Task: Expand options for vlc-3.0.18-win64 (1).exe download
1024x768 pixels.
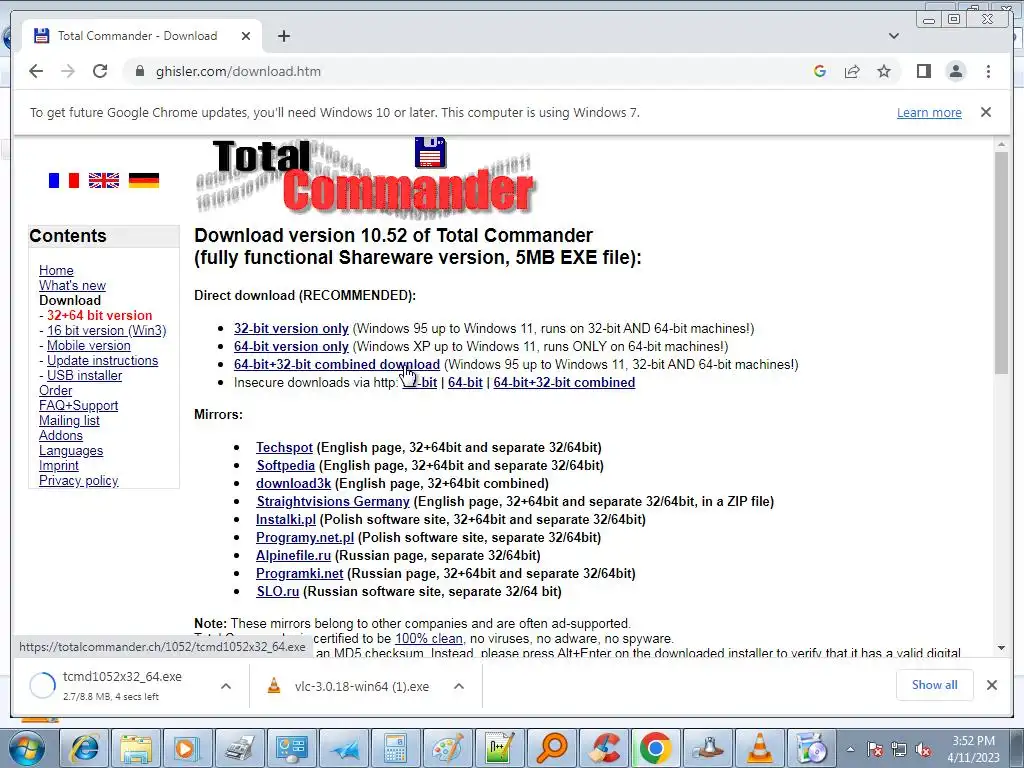Action: click(x=459, y=686)
